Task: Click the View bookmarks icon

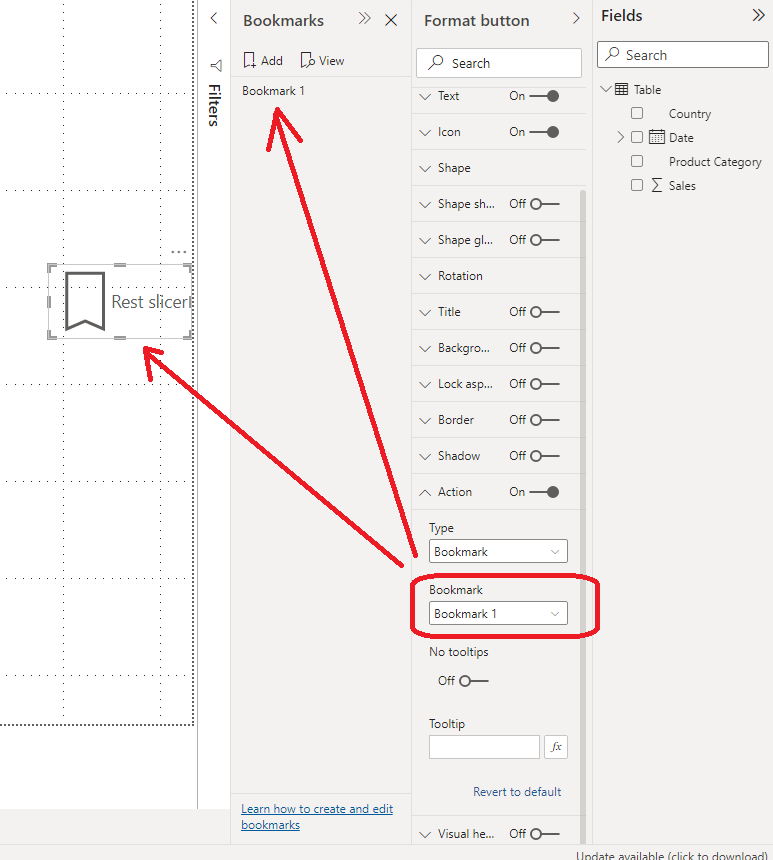Action: (307, 60)
